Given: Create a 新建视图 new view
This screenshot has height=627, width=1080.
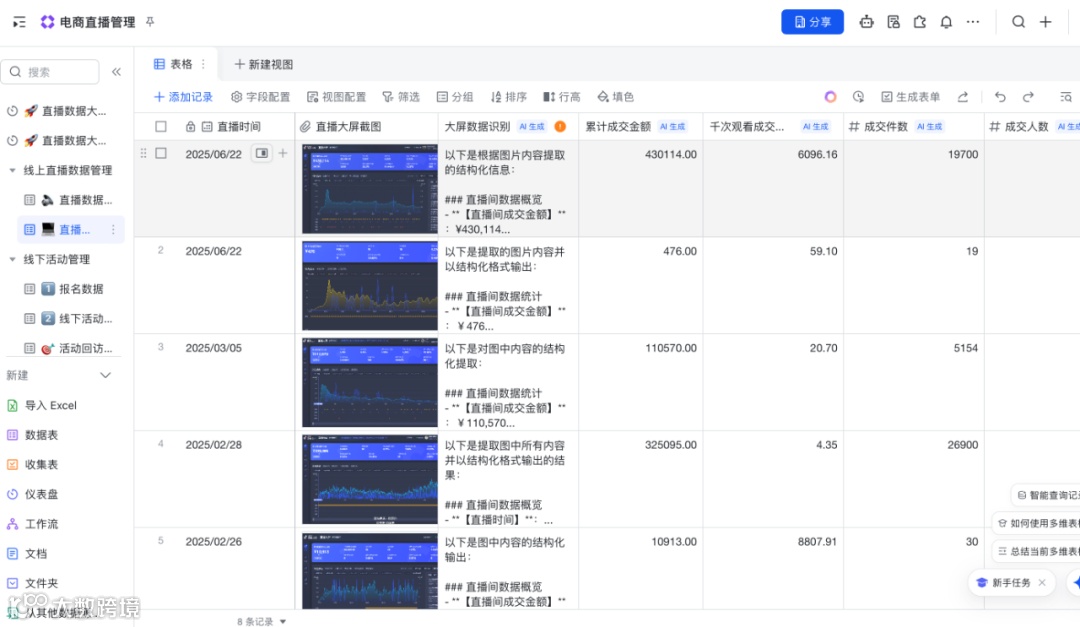Looking at the screenshot, I should pos(264,64).
